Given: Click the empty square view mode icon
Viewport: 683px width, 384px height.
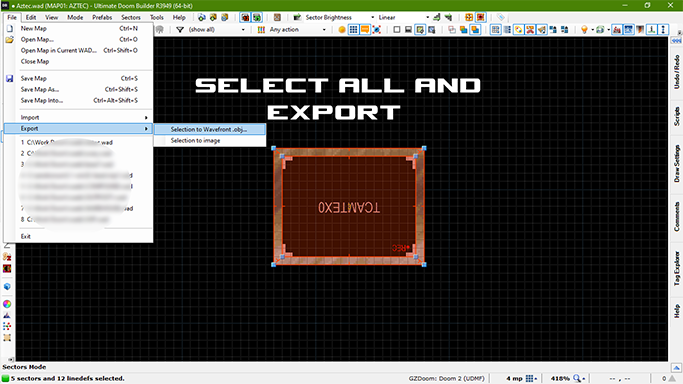Looking at the screenshot, I should click(396, 30).
